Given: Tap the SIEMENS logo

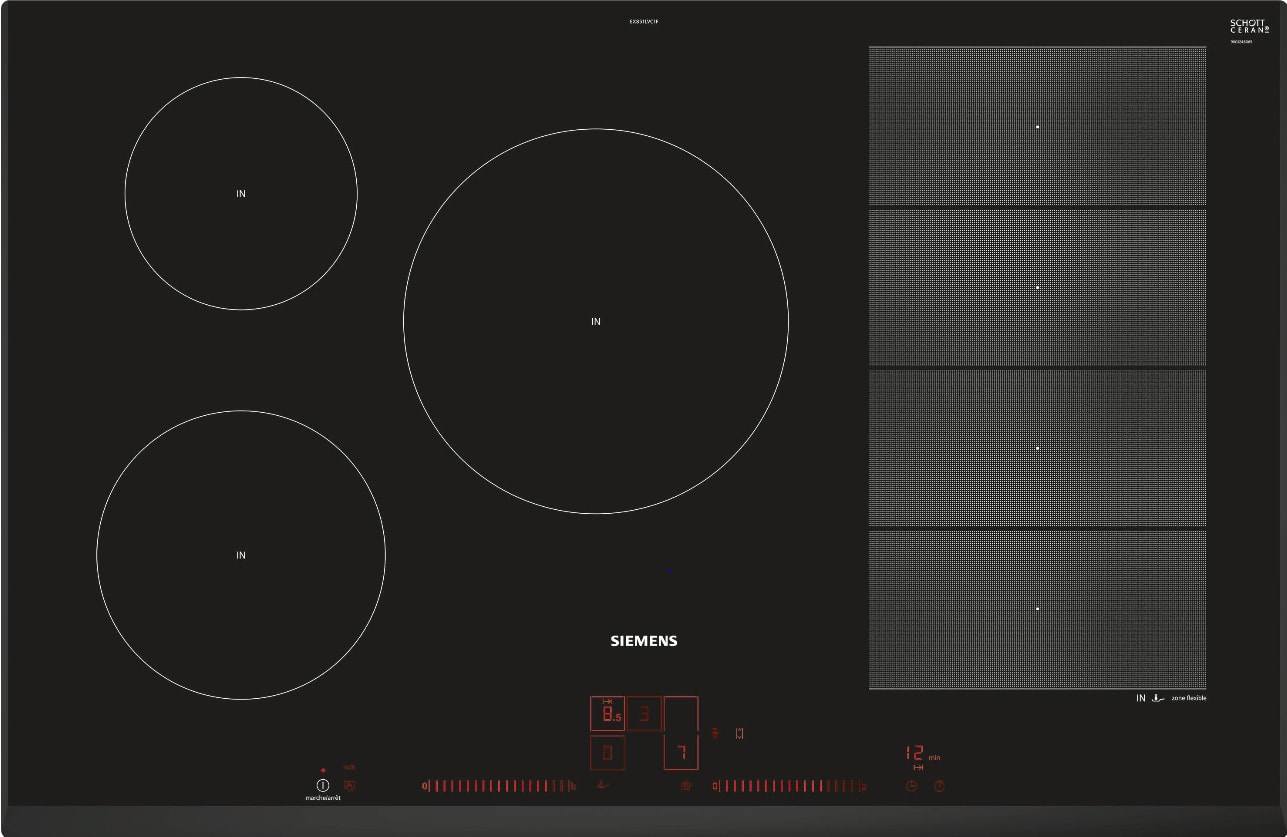Looking at the screenshot, I should (644, 641).
